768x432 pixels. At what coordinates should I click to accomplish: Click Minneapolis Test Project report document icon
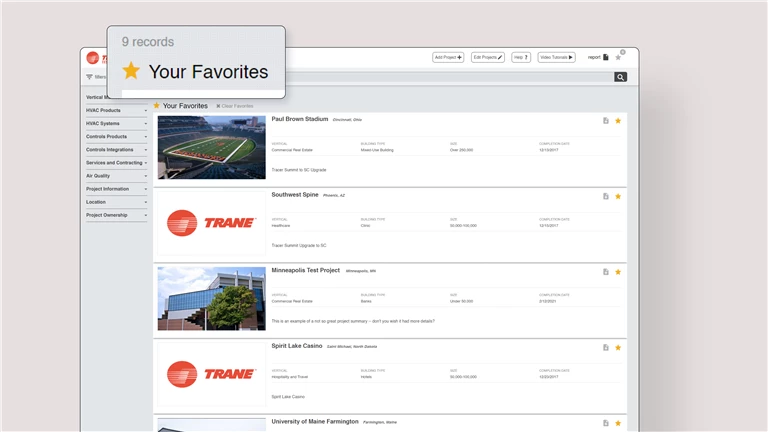click(x=606, y=272)
